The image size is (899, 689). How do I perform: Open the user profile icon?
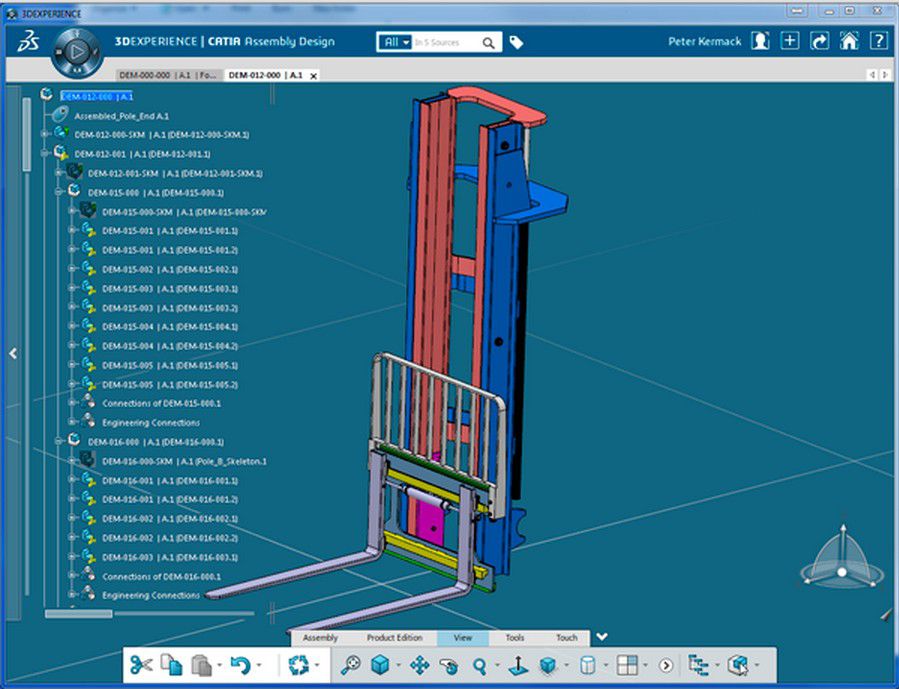pos(760,41)
